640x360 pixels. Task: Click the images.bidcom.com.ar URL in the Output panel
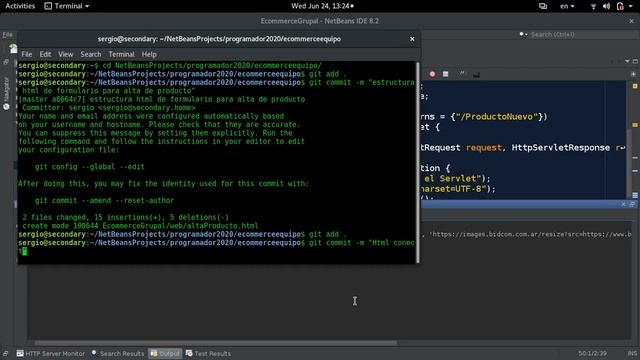(531, 234)
